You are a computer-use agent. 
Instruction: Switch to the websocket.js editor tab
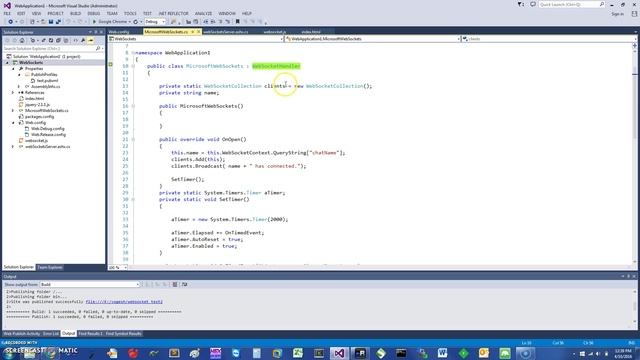tap(274, 32)
